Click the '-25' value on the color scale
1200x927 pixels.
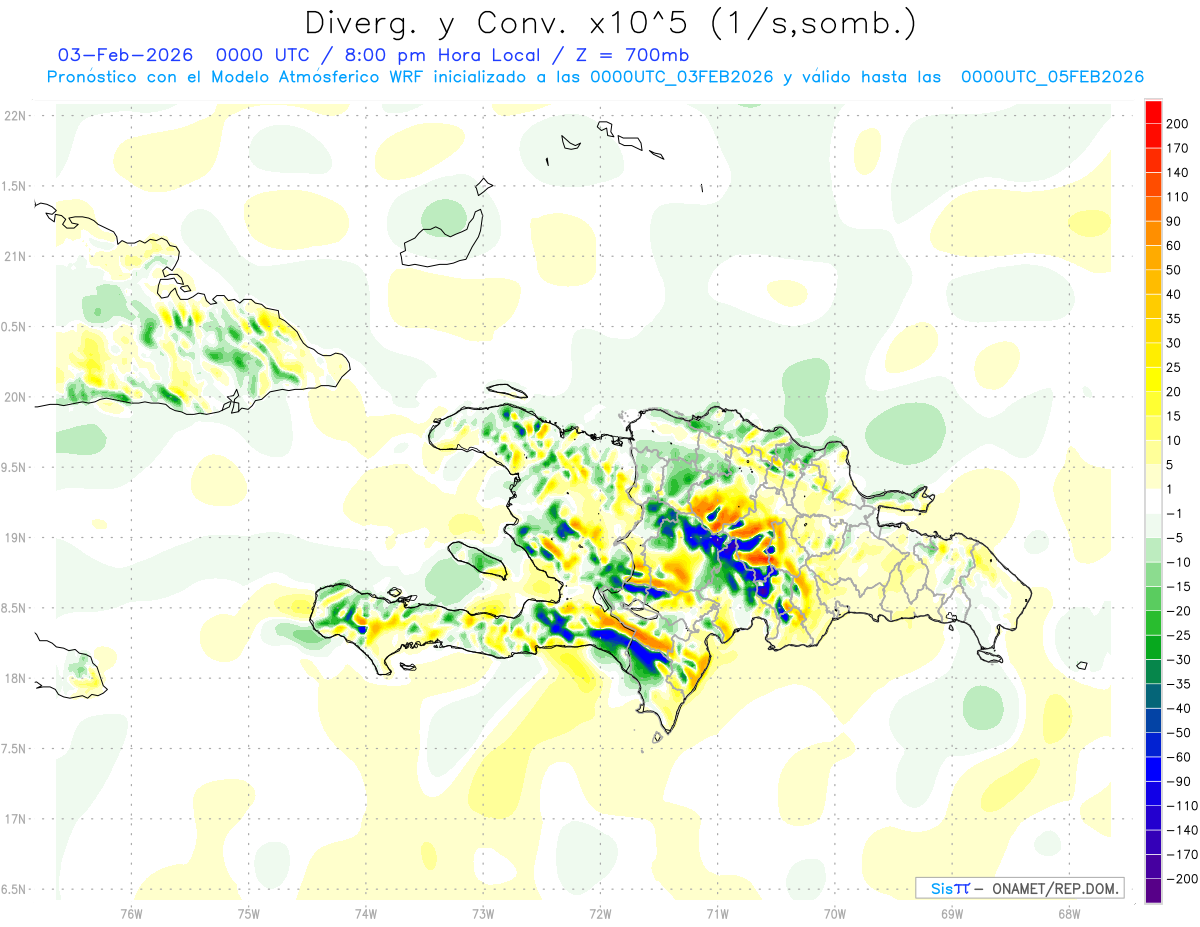point(1180,635)
